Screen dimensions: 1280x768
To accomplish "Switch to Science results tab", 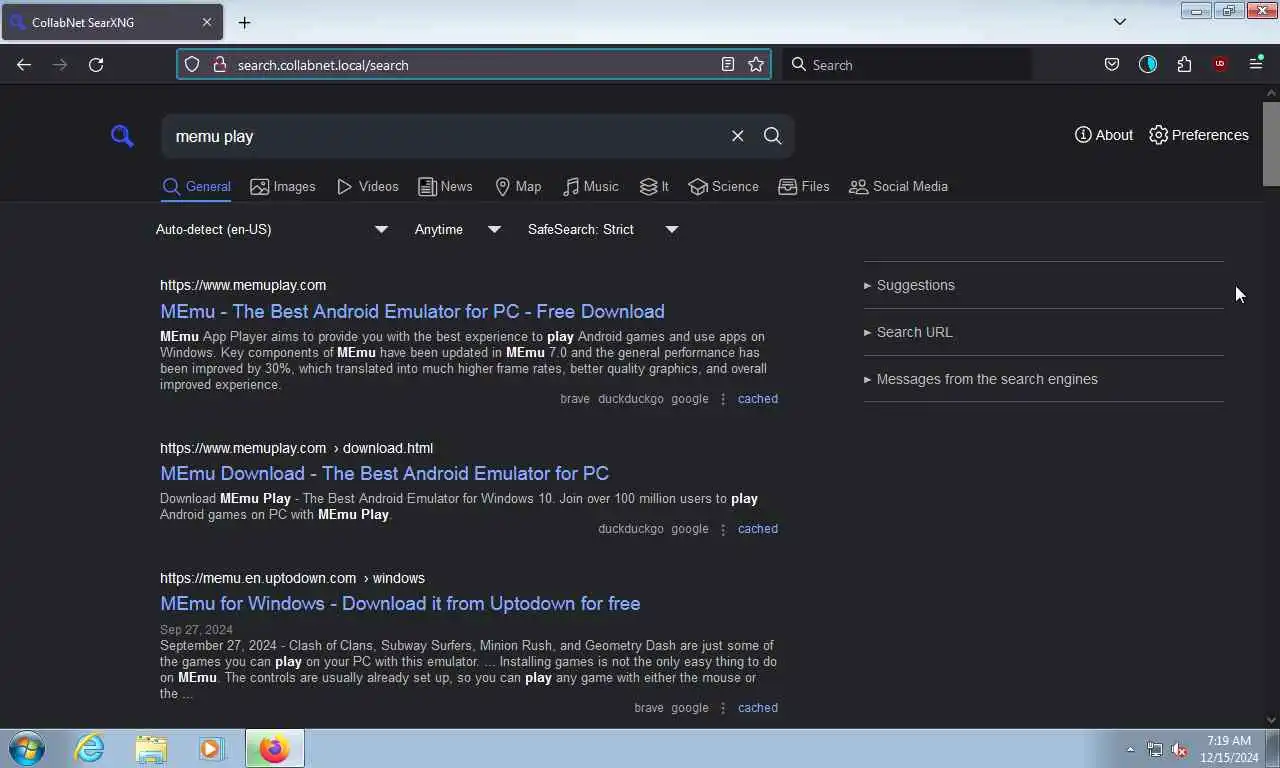I will [724, 186].
